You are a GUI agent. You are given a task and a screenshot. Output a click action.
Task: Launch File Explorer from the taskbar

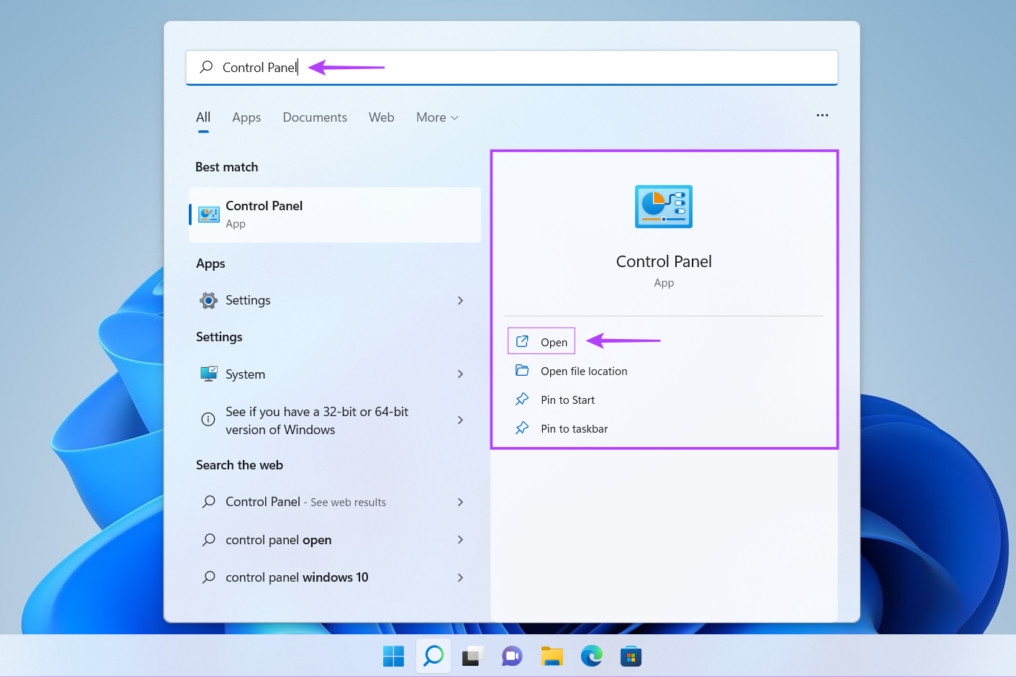[x=551, y=656]
